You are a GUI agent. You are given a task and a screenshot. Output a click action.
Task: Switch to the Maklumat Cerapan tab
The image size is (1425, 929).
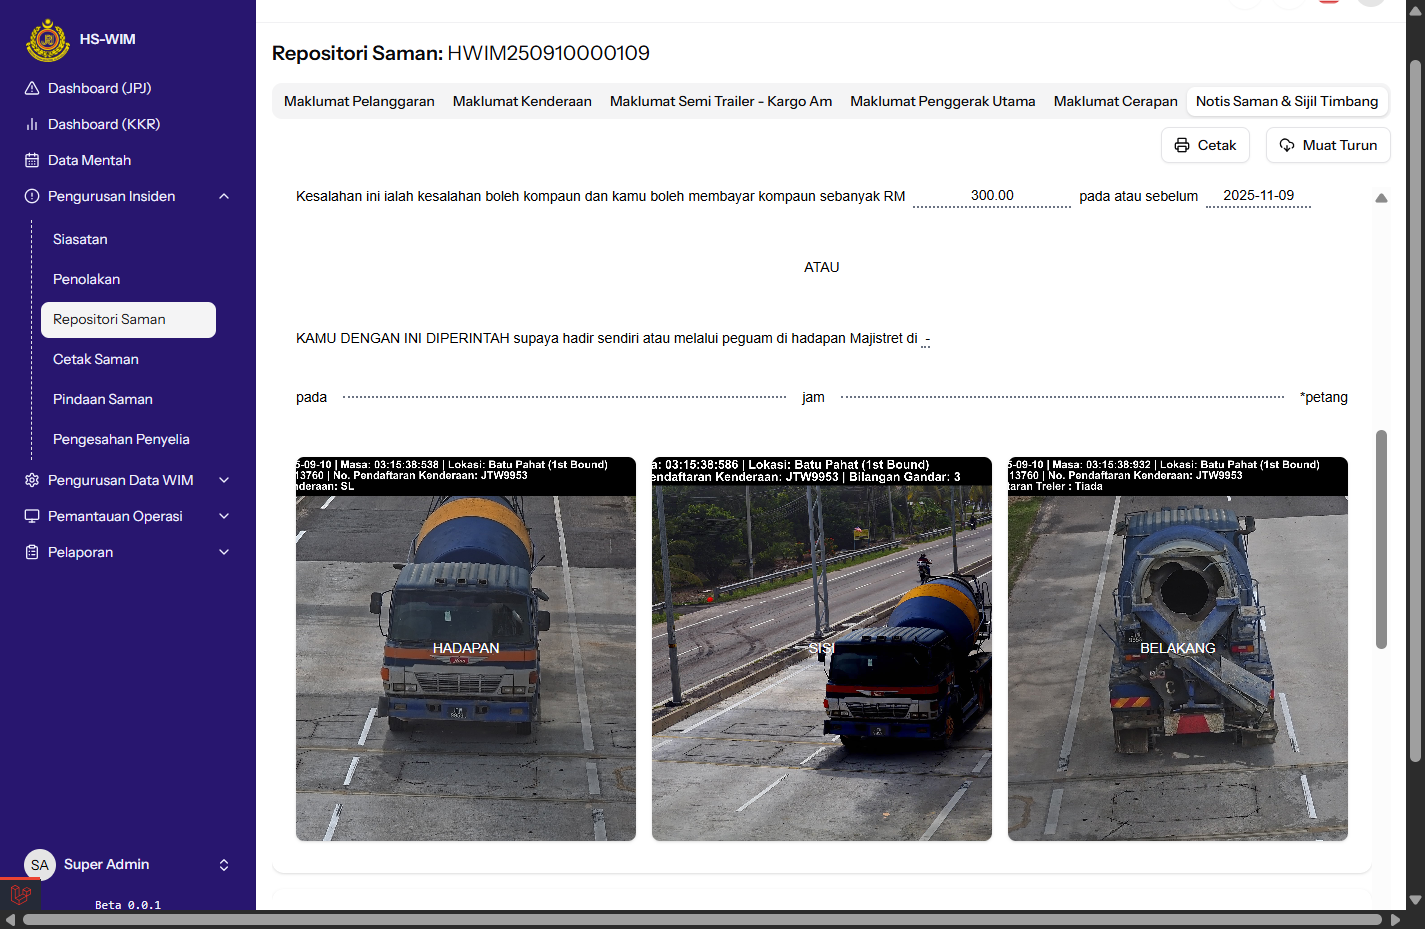click(x=1115, y=101)
